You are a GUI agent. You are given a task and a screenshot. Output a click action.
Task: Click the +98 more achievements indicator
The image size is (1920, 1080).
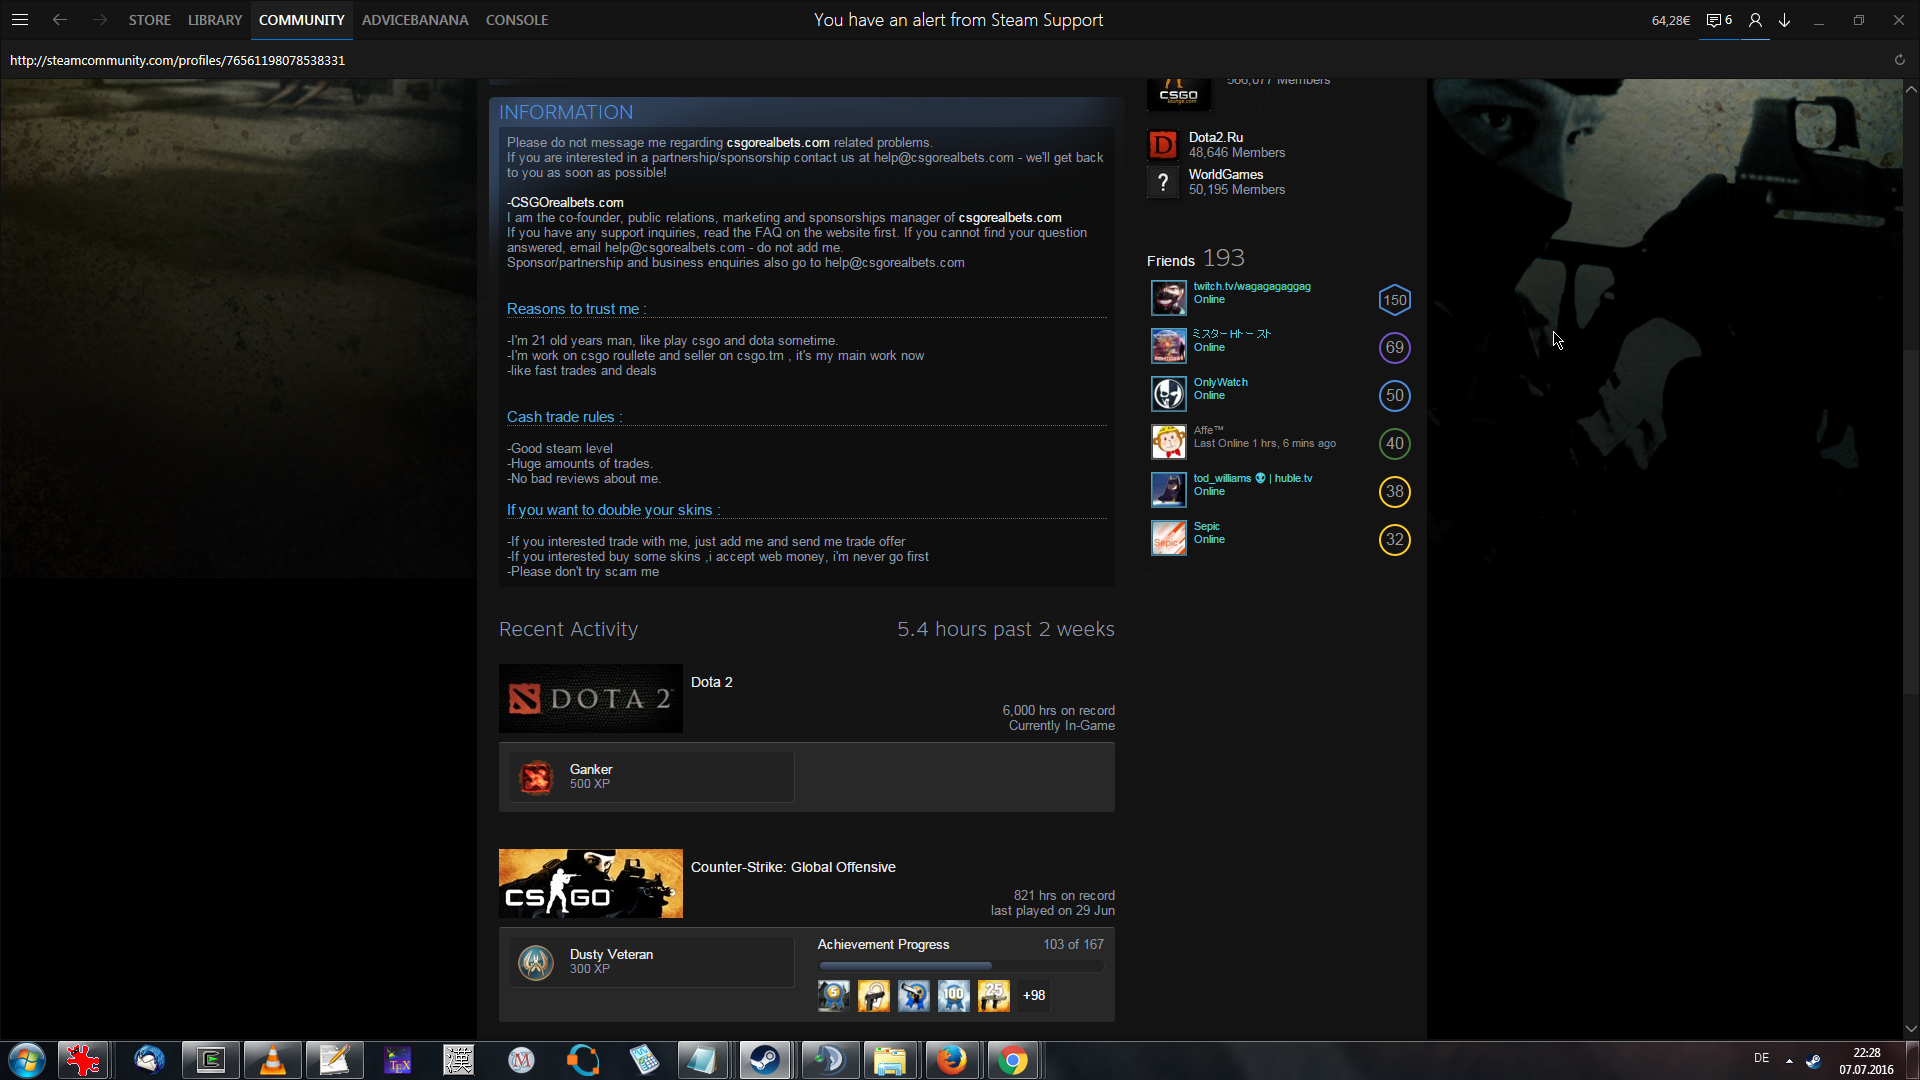(1034, 996)
